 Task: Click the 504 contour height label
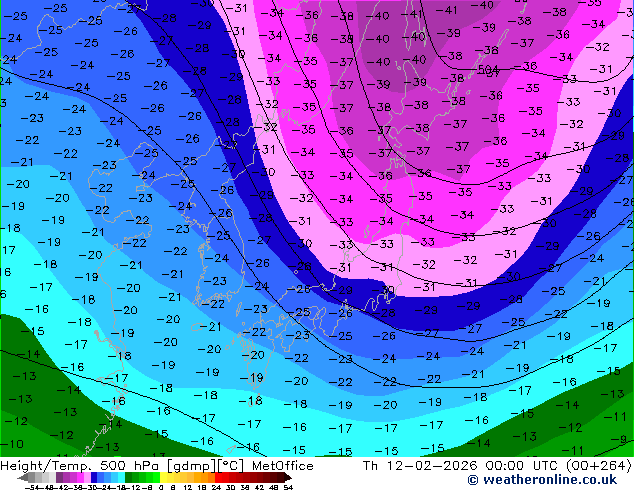[488, 70]
